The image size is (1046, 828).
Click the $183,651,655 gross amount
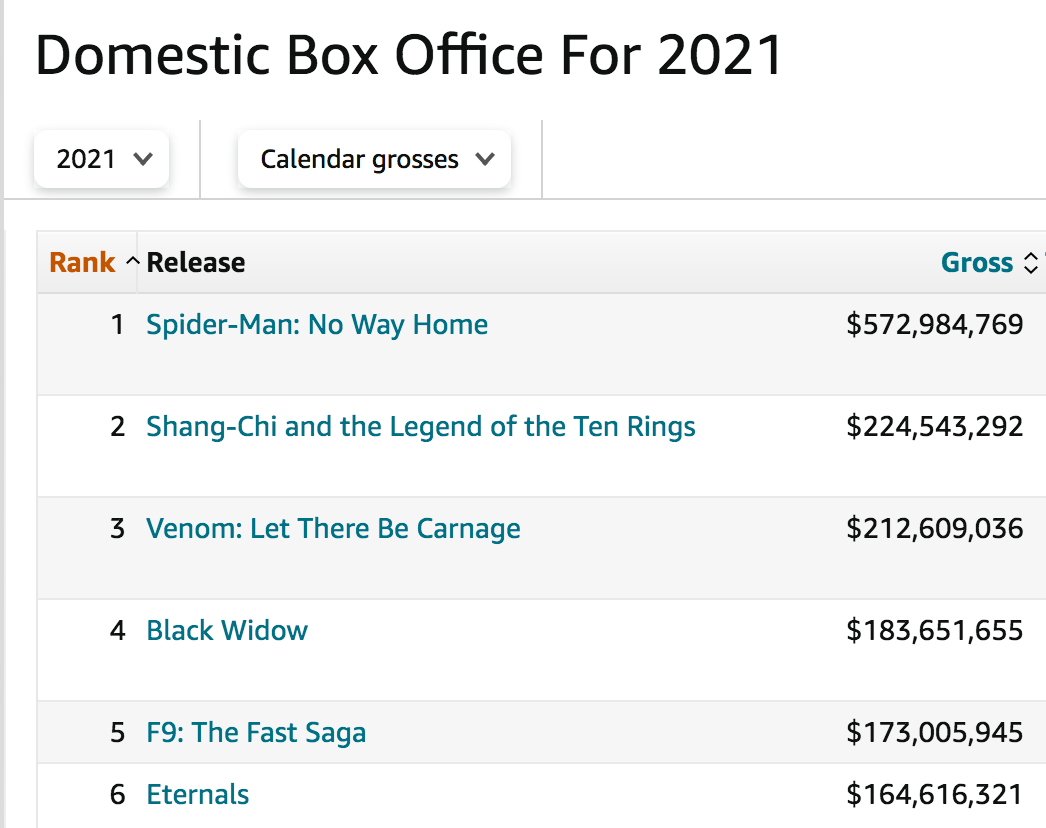934,631
